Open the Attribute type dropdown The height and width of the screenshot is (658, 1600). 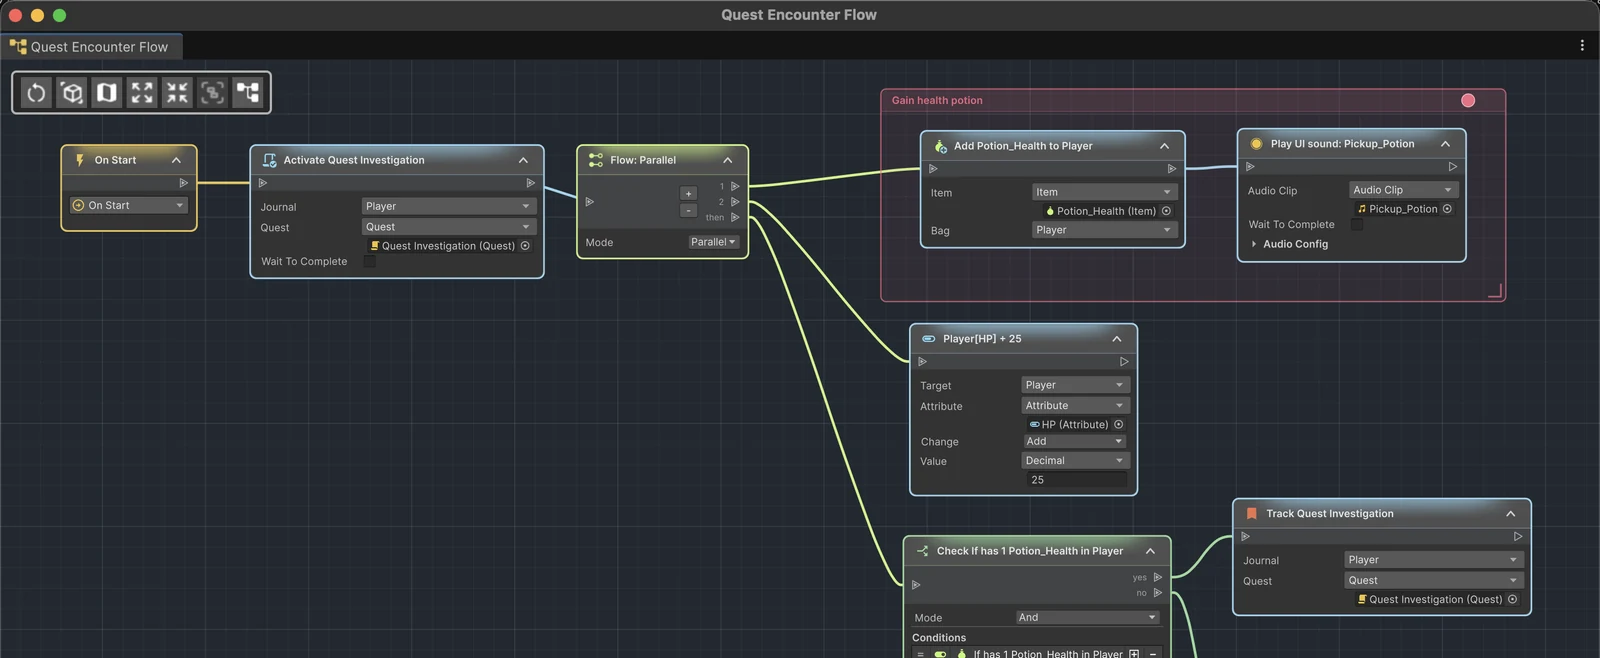(1075, 405)
